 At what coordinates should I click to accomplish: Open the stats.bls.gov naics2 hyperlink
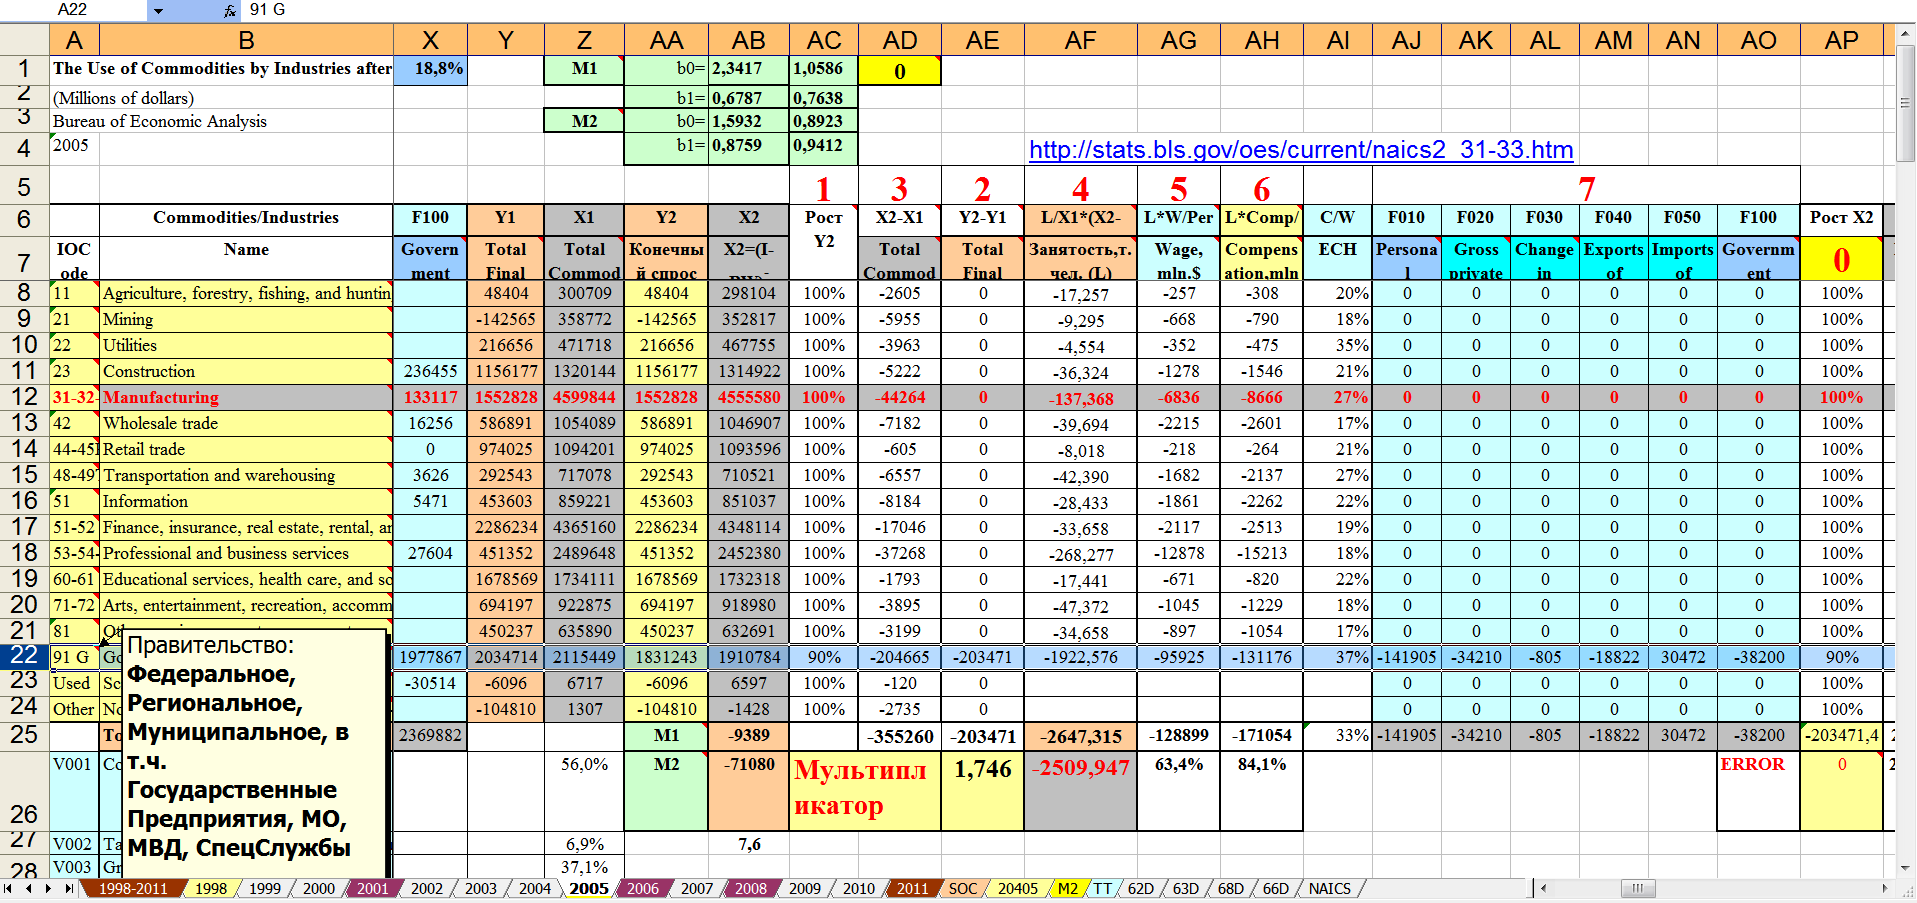1300,150
